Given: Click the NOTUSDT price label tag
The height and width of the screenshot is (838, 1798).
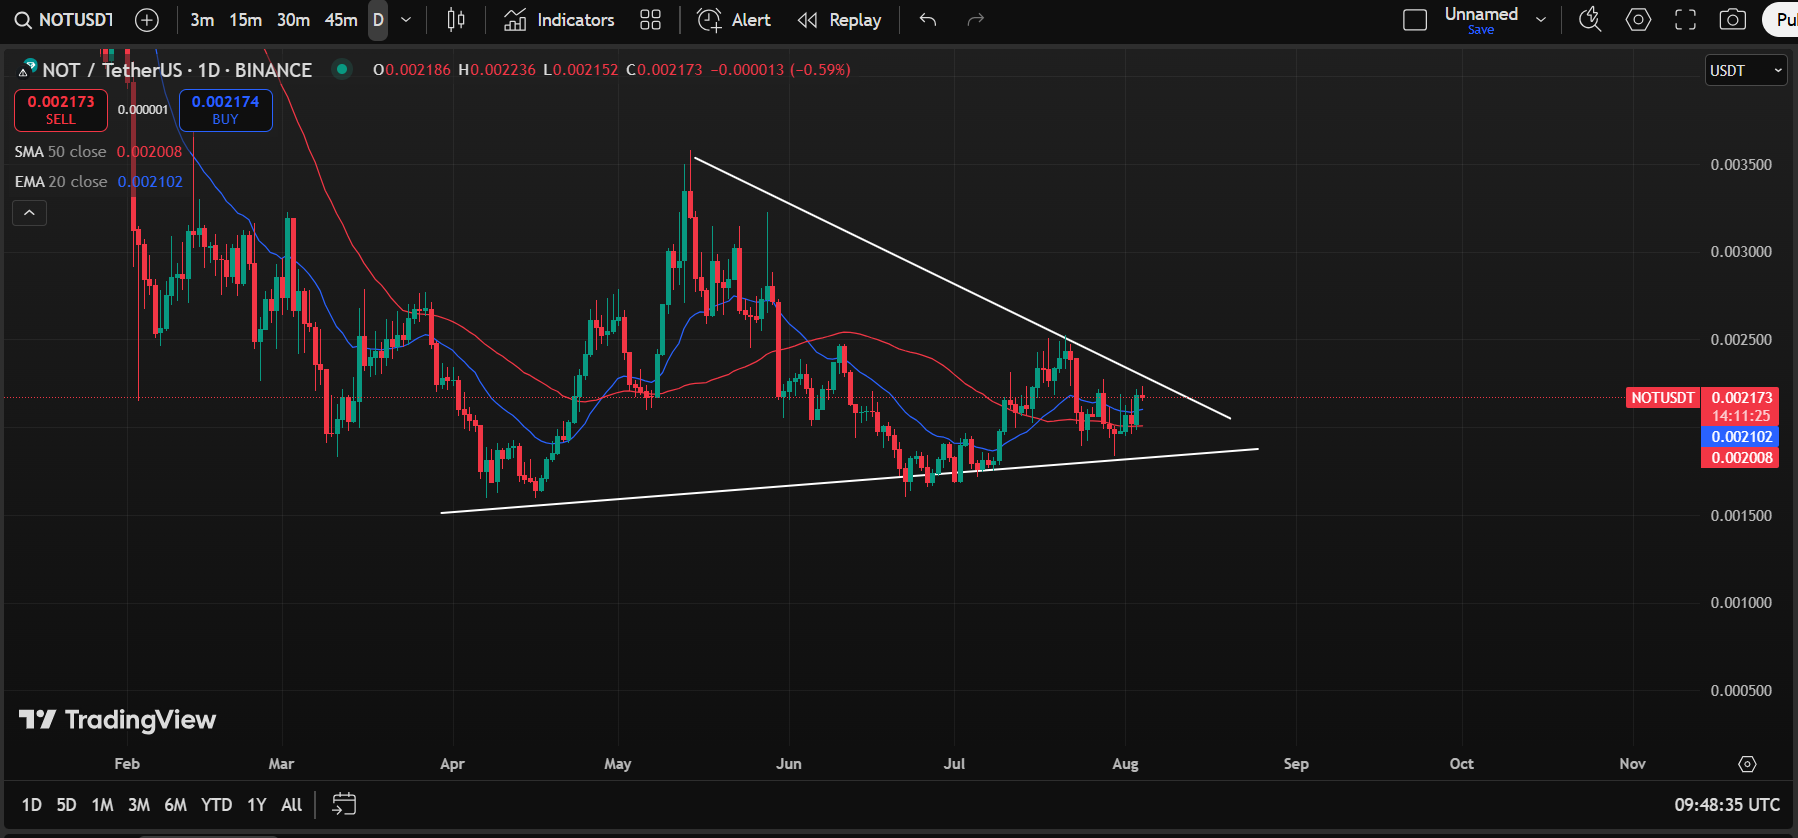Looking at the screenshot, I should coord(1663,398).
